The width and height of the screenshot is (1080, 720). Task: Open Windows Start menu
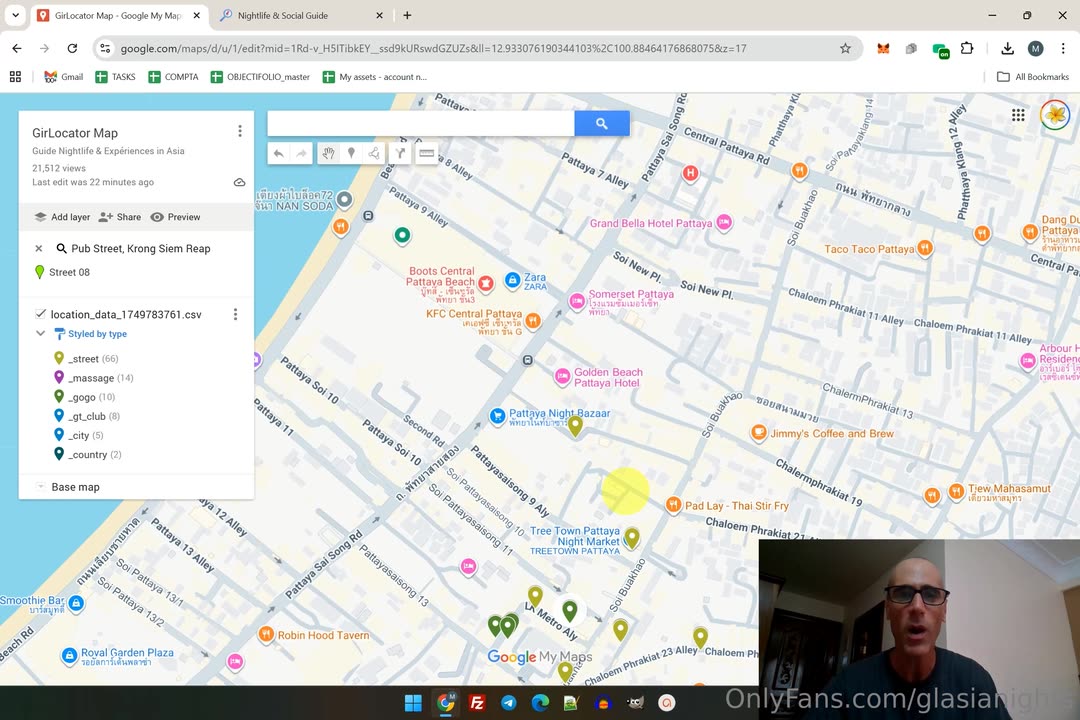point(413,703)
